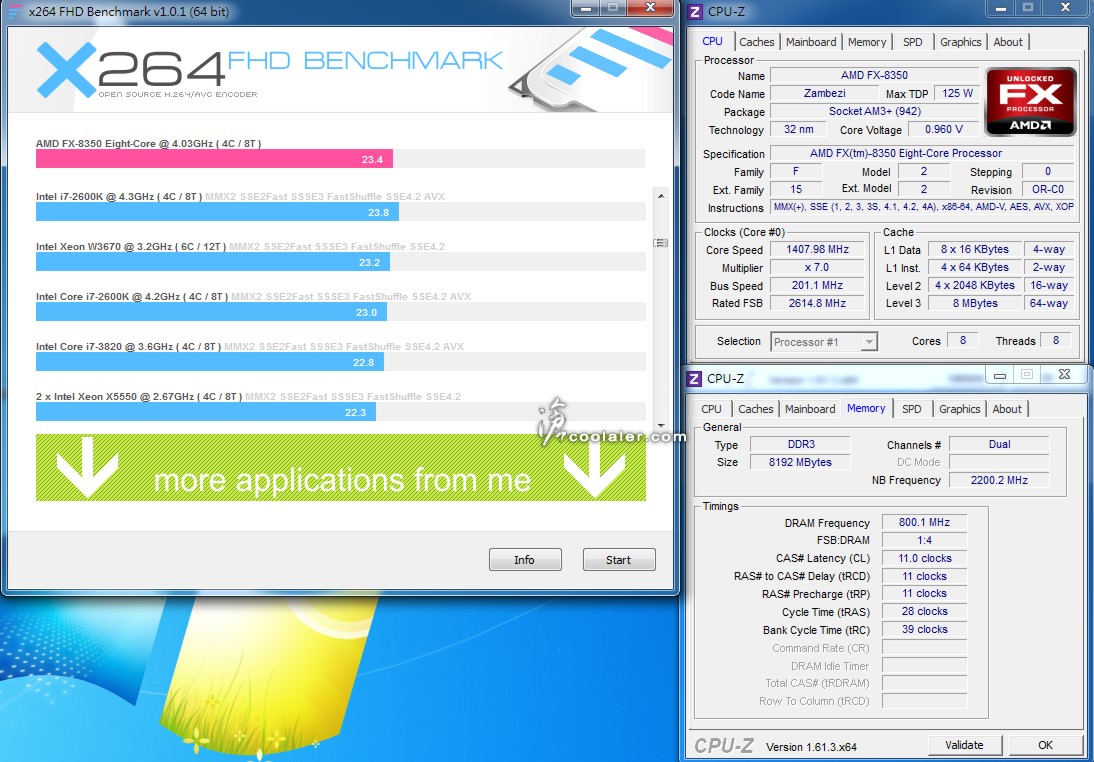Click the Intel Core i7-3820 @ 3.6GHz entry label
This screenshot has height=762, width=1094.
(x=128, y=346)
